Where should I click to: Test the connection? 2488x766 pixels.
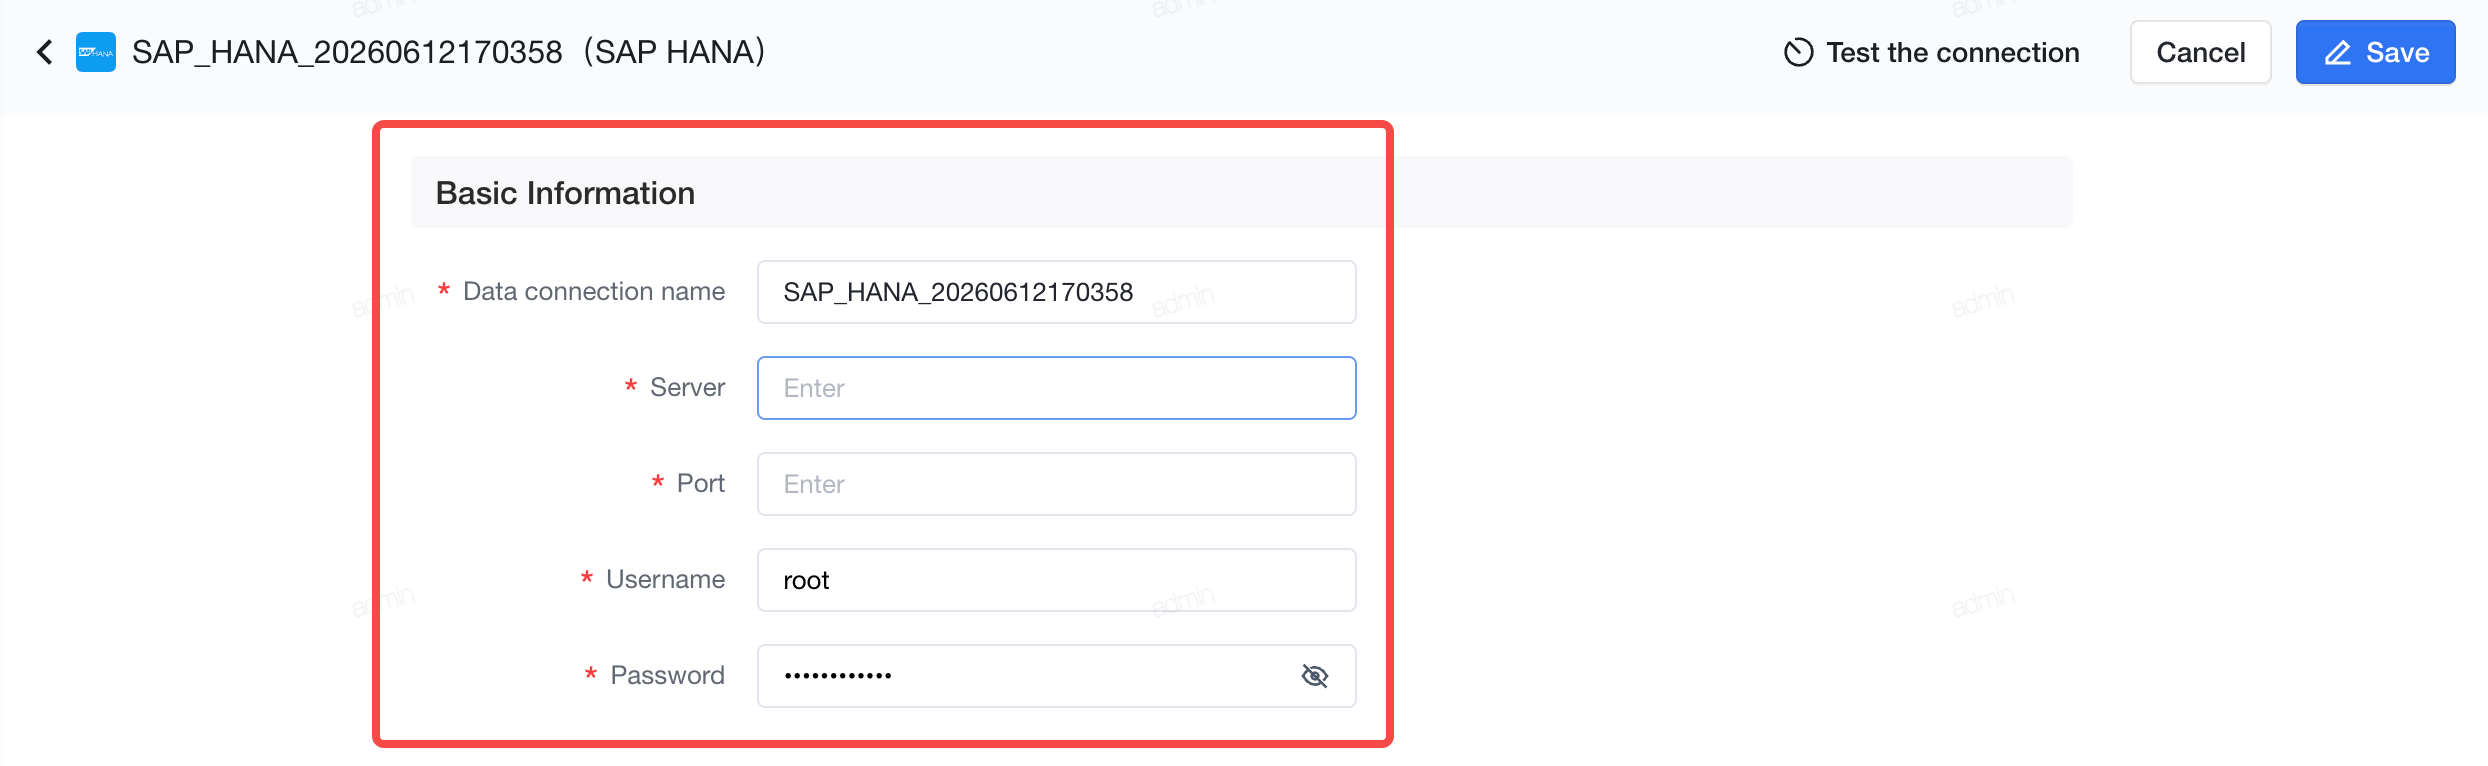(x=1931, y=52)
